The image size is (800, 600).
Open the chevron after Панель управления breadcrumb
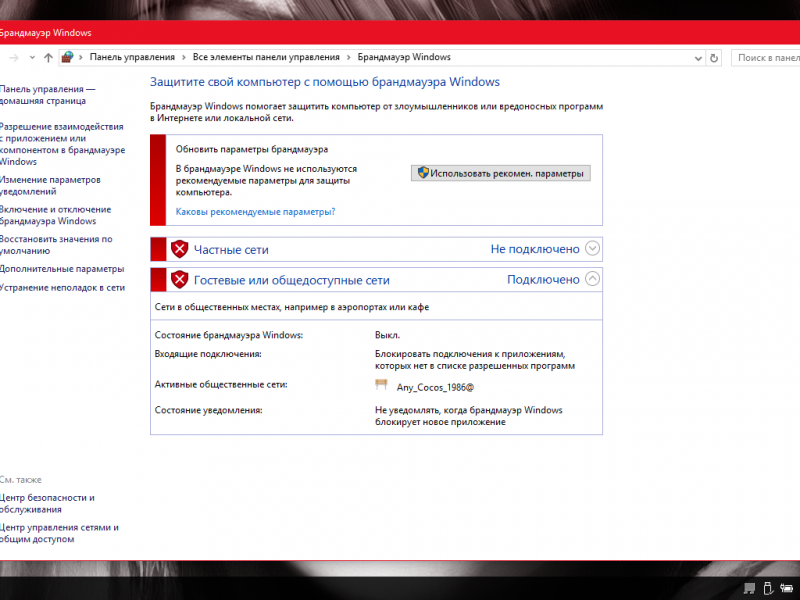point(184,58)
